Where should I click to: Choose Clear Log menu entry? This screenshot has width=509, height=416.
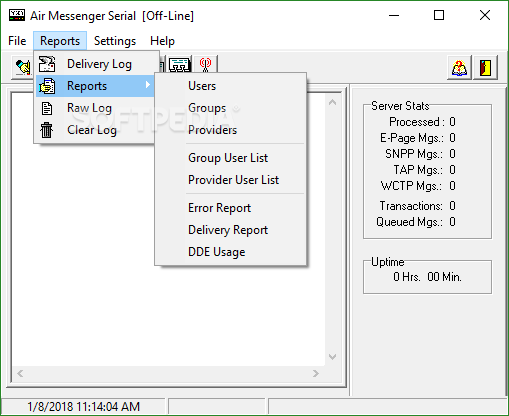pos(95,130)
